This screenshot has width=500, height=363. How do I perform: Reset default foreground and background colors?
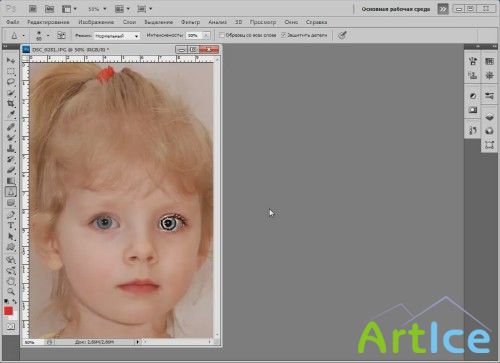[x=7, y=301]
